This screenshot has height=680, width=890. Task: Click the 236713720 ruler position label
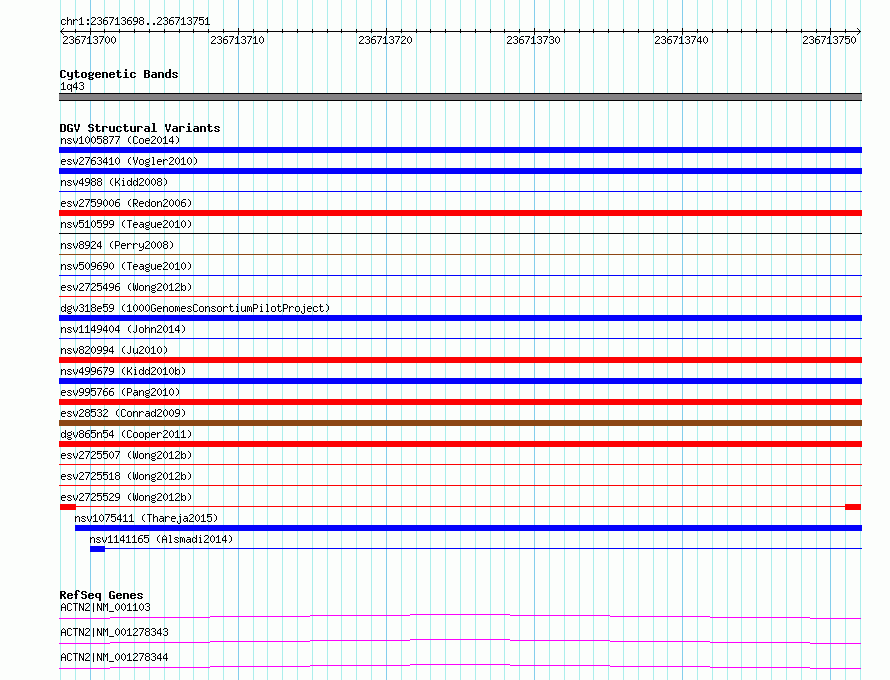click(385, 40)
